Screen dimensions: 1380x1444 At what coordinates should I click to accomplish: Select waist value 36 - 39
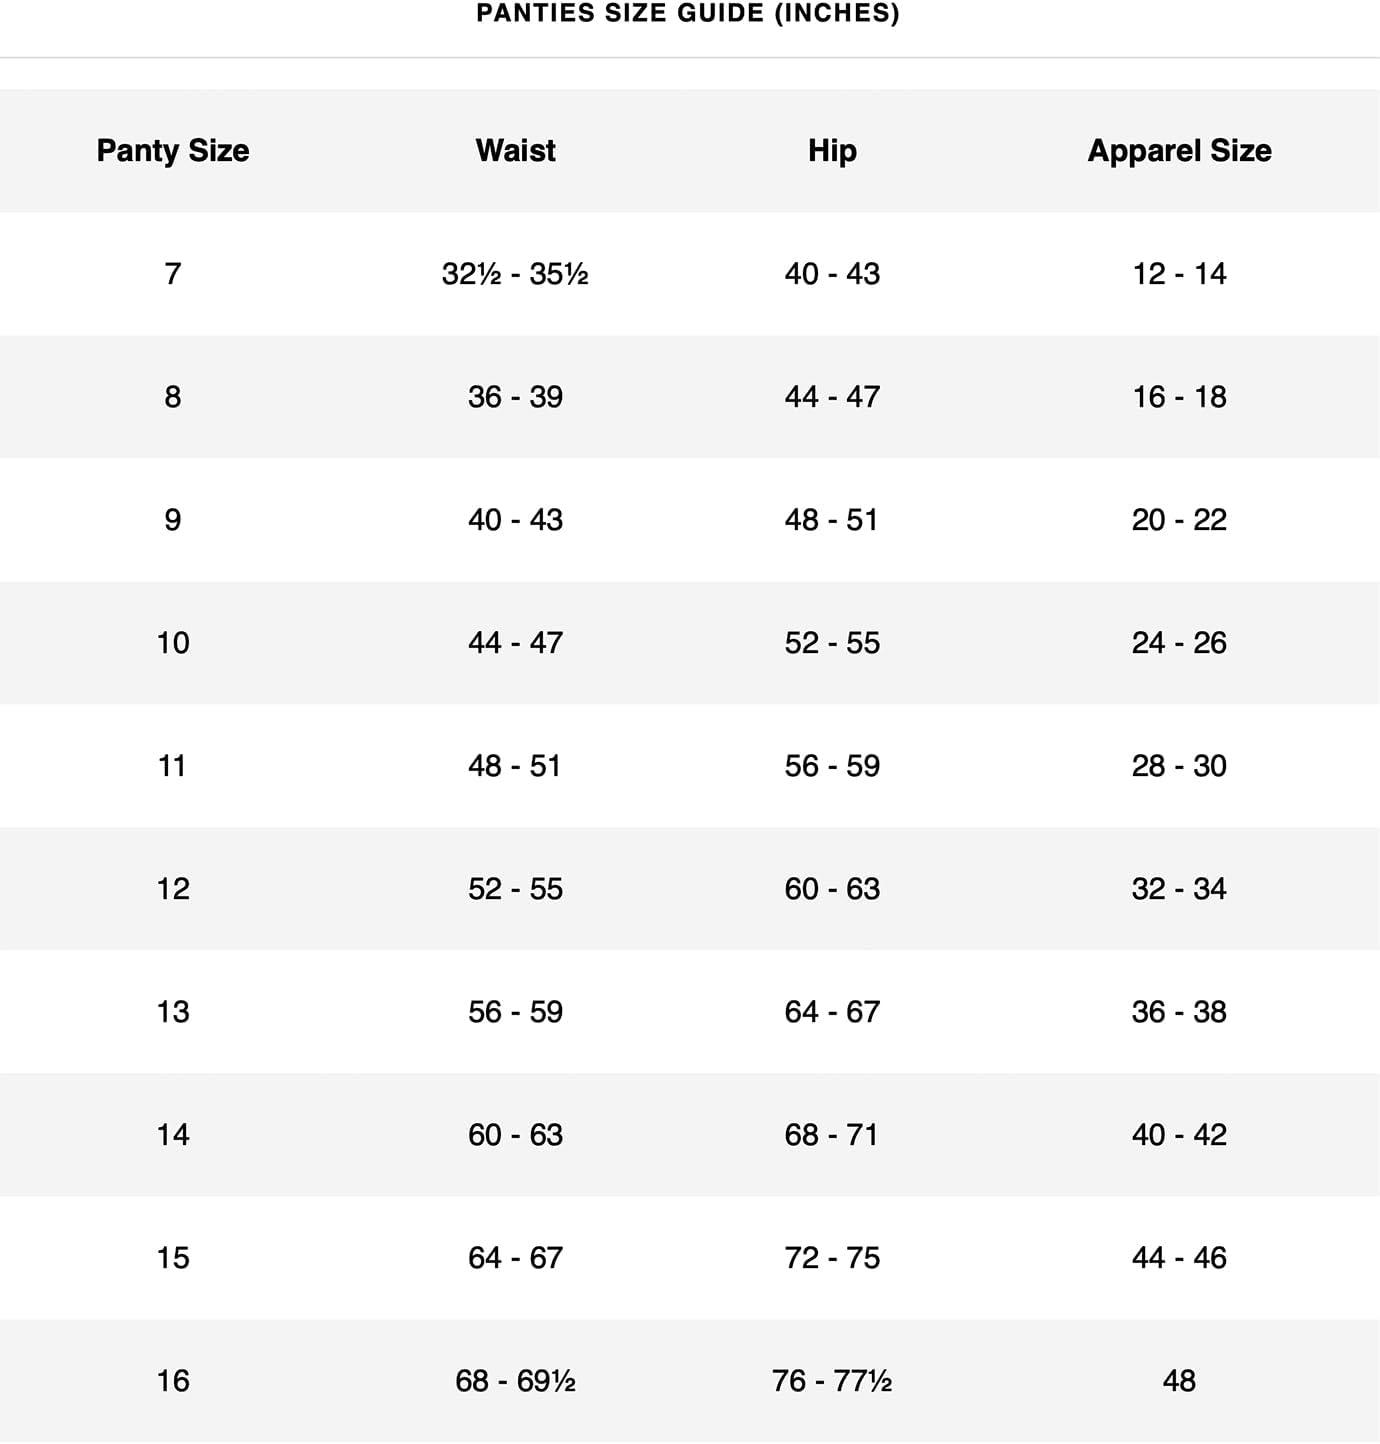[515, 397]
